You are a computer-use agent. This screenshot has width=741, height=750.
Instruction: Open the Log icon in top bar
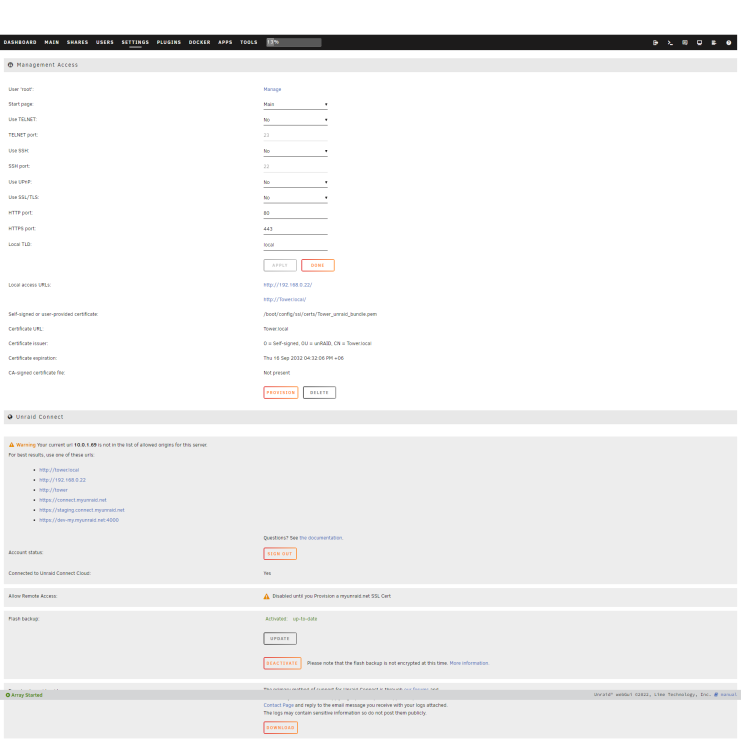coord(714,43)
